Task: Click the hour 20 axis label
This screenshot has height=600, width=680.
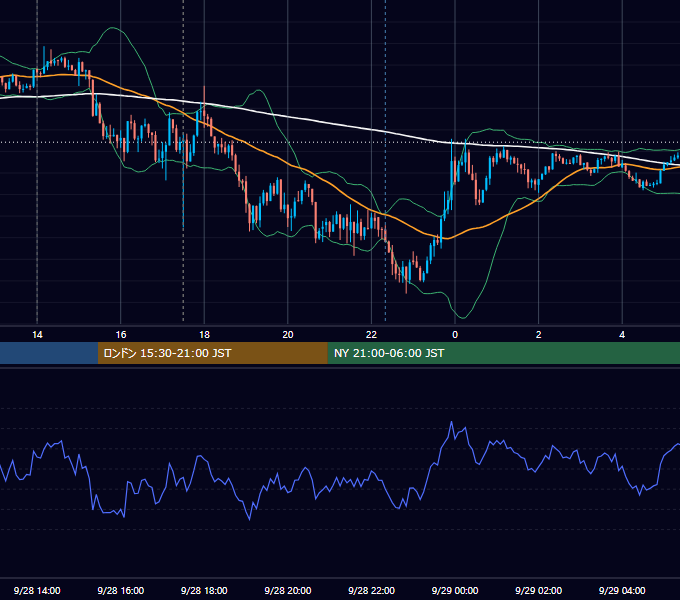Action: click(x=288, y=335)
